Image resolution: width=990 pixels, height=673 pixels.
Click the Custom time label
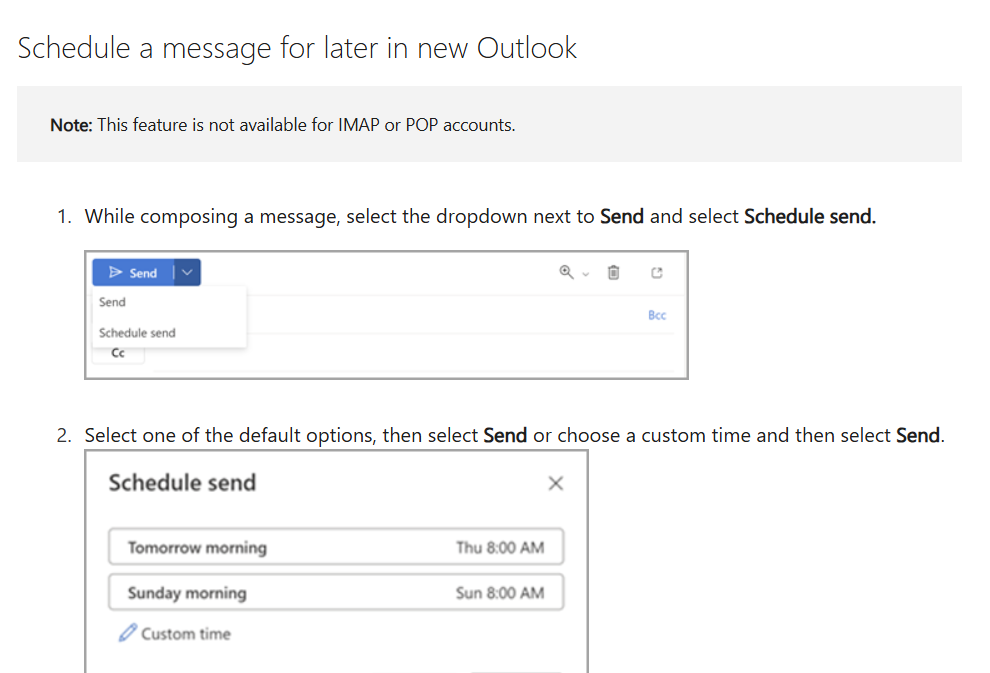(x=186, y=634)
